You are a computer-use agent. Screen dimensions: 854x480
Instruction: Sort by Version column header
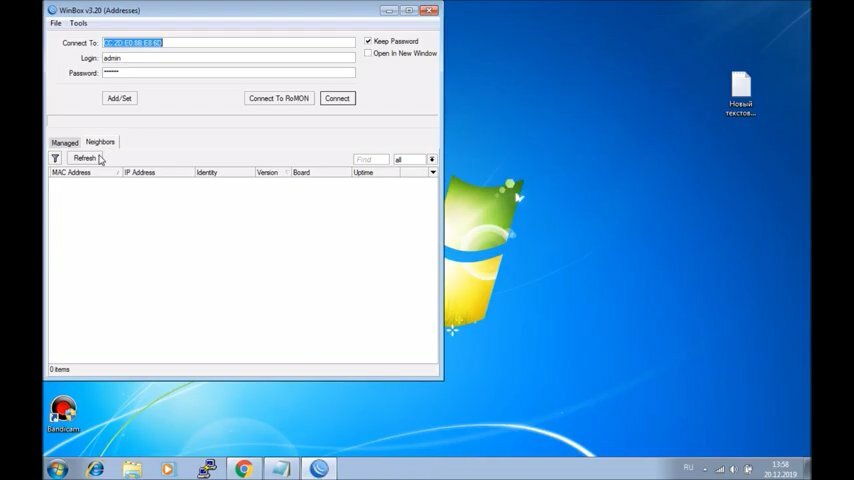[273, 172]
